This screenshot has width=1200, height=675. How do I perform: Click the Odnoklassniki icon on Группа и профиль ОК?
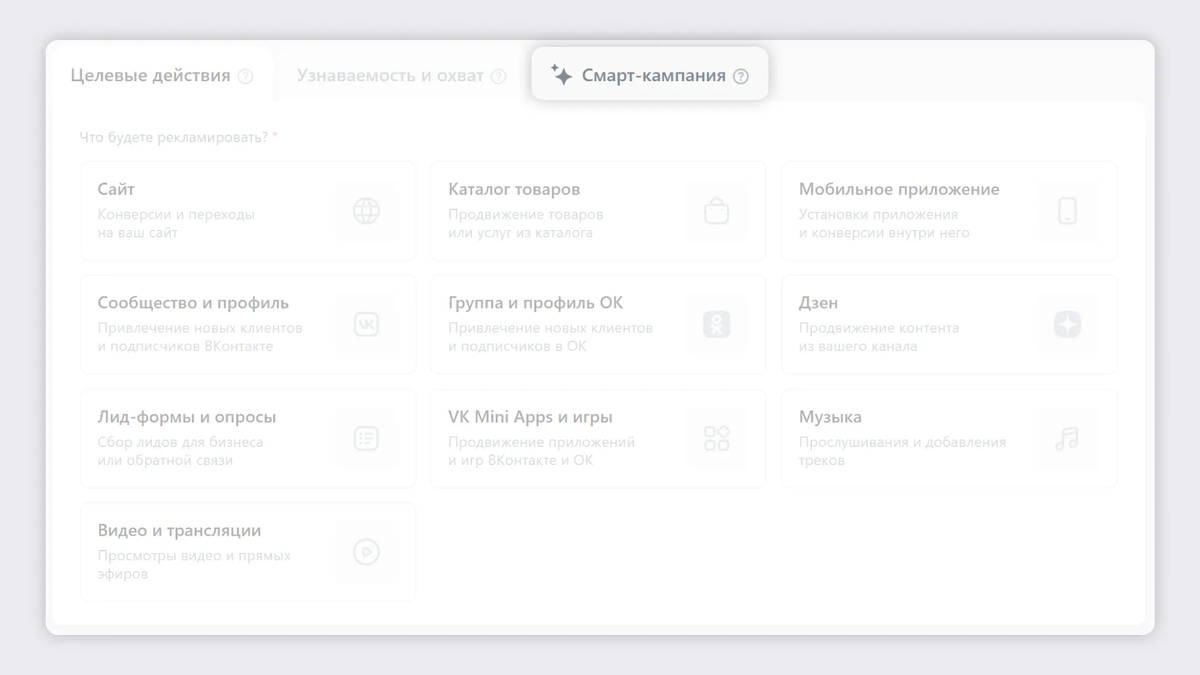(x=716, y=324)
